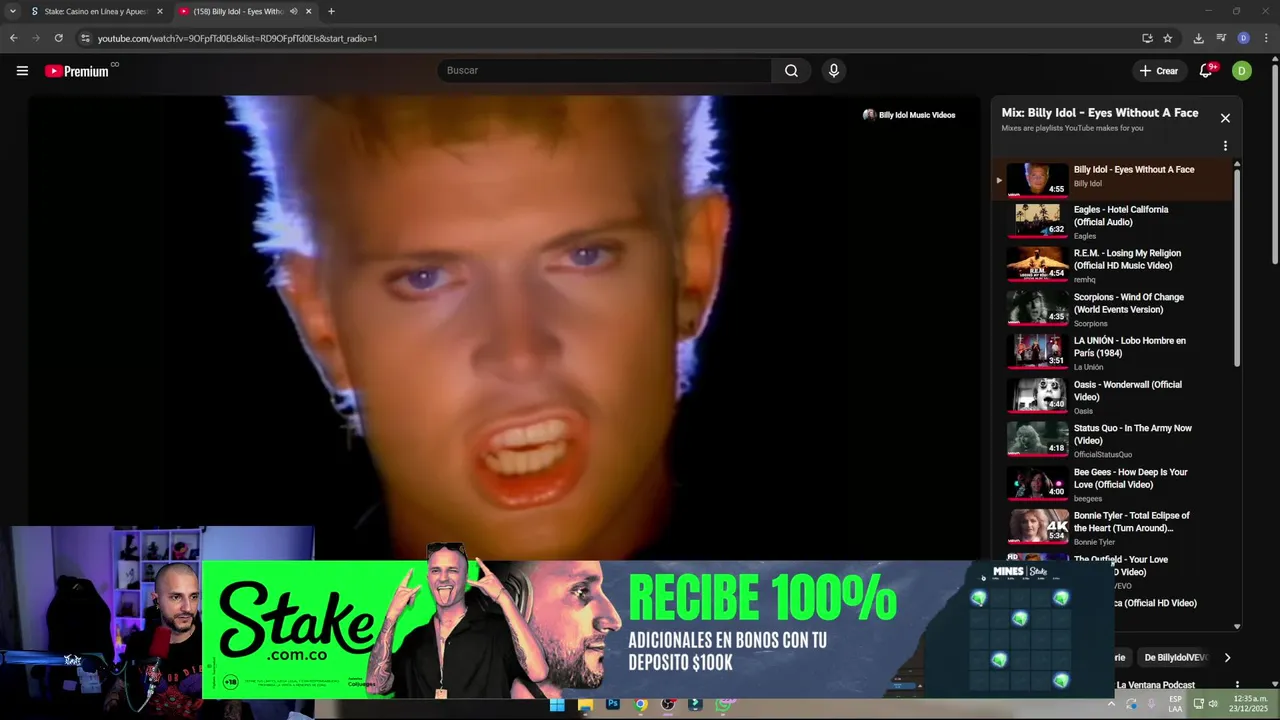Install app icon in address bar
This screenshot has height=720, width=1280.
tap(1147, 38)
